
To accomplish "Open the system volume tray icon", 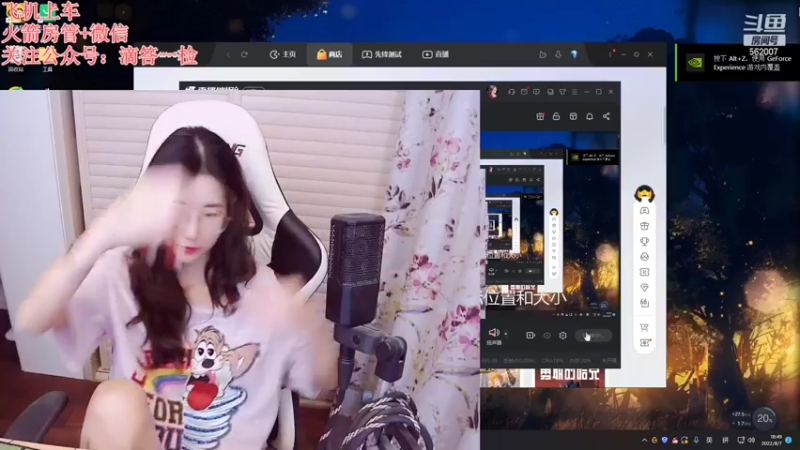I will tap(751, 440).
